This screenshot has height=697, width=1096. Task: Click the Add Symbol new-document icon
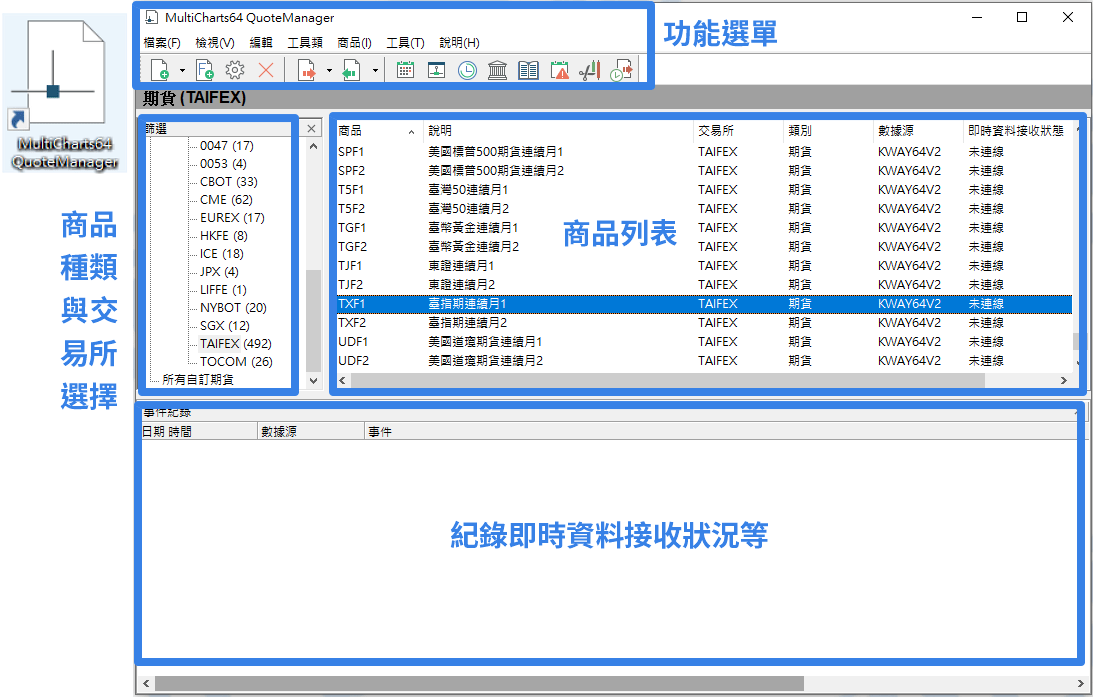point(160,70)
